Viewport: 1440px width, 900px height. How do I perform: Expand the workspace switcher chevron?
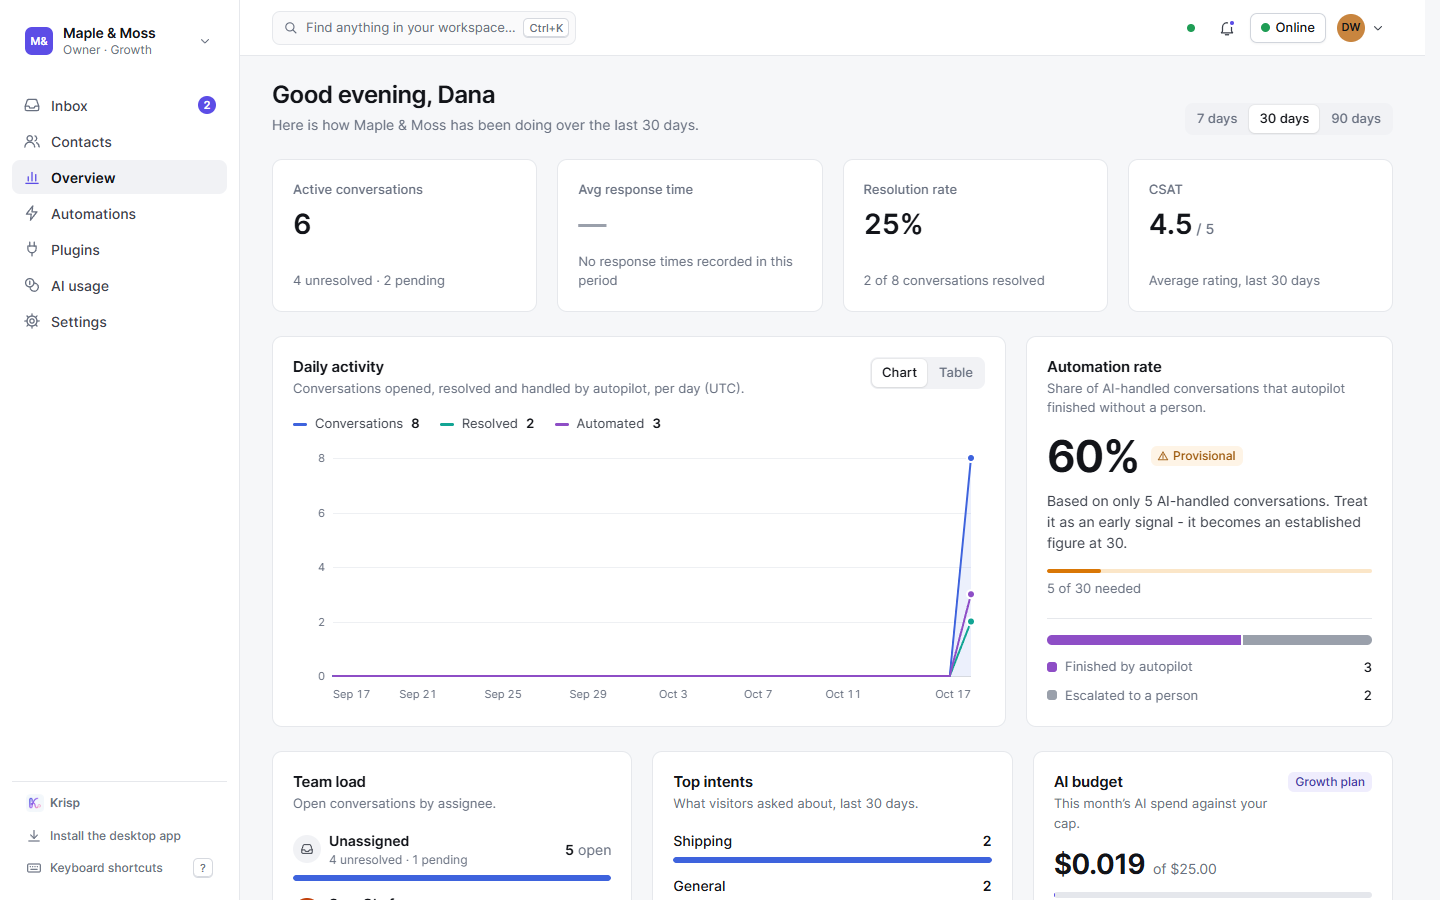coord(205,41)
